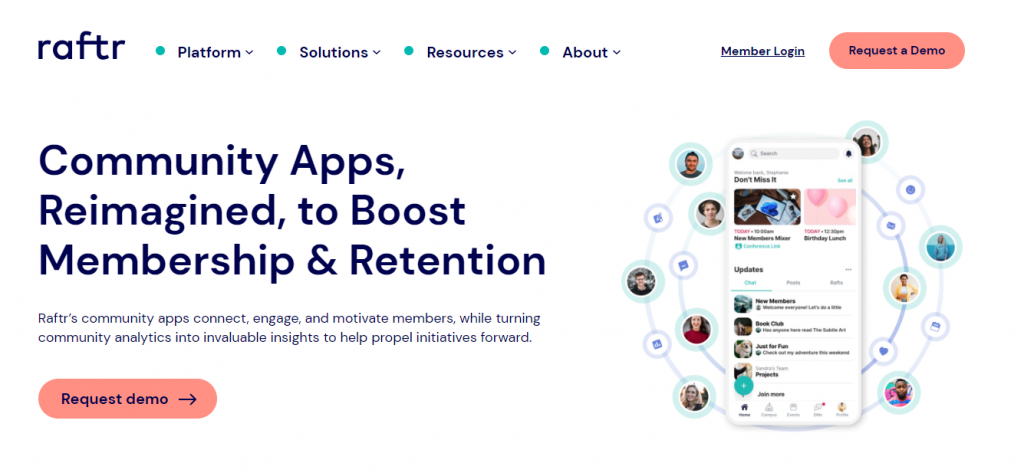Select the Rafts tab under Updates
Image resolution: width=1024 pixels, height=473 pixels.
click(836, 284)
